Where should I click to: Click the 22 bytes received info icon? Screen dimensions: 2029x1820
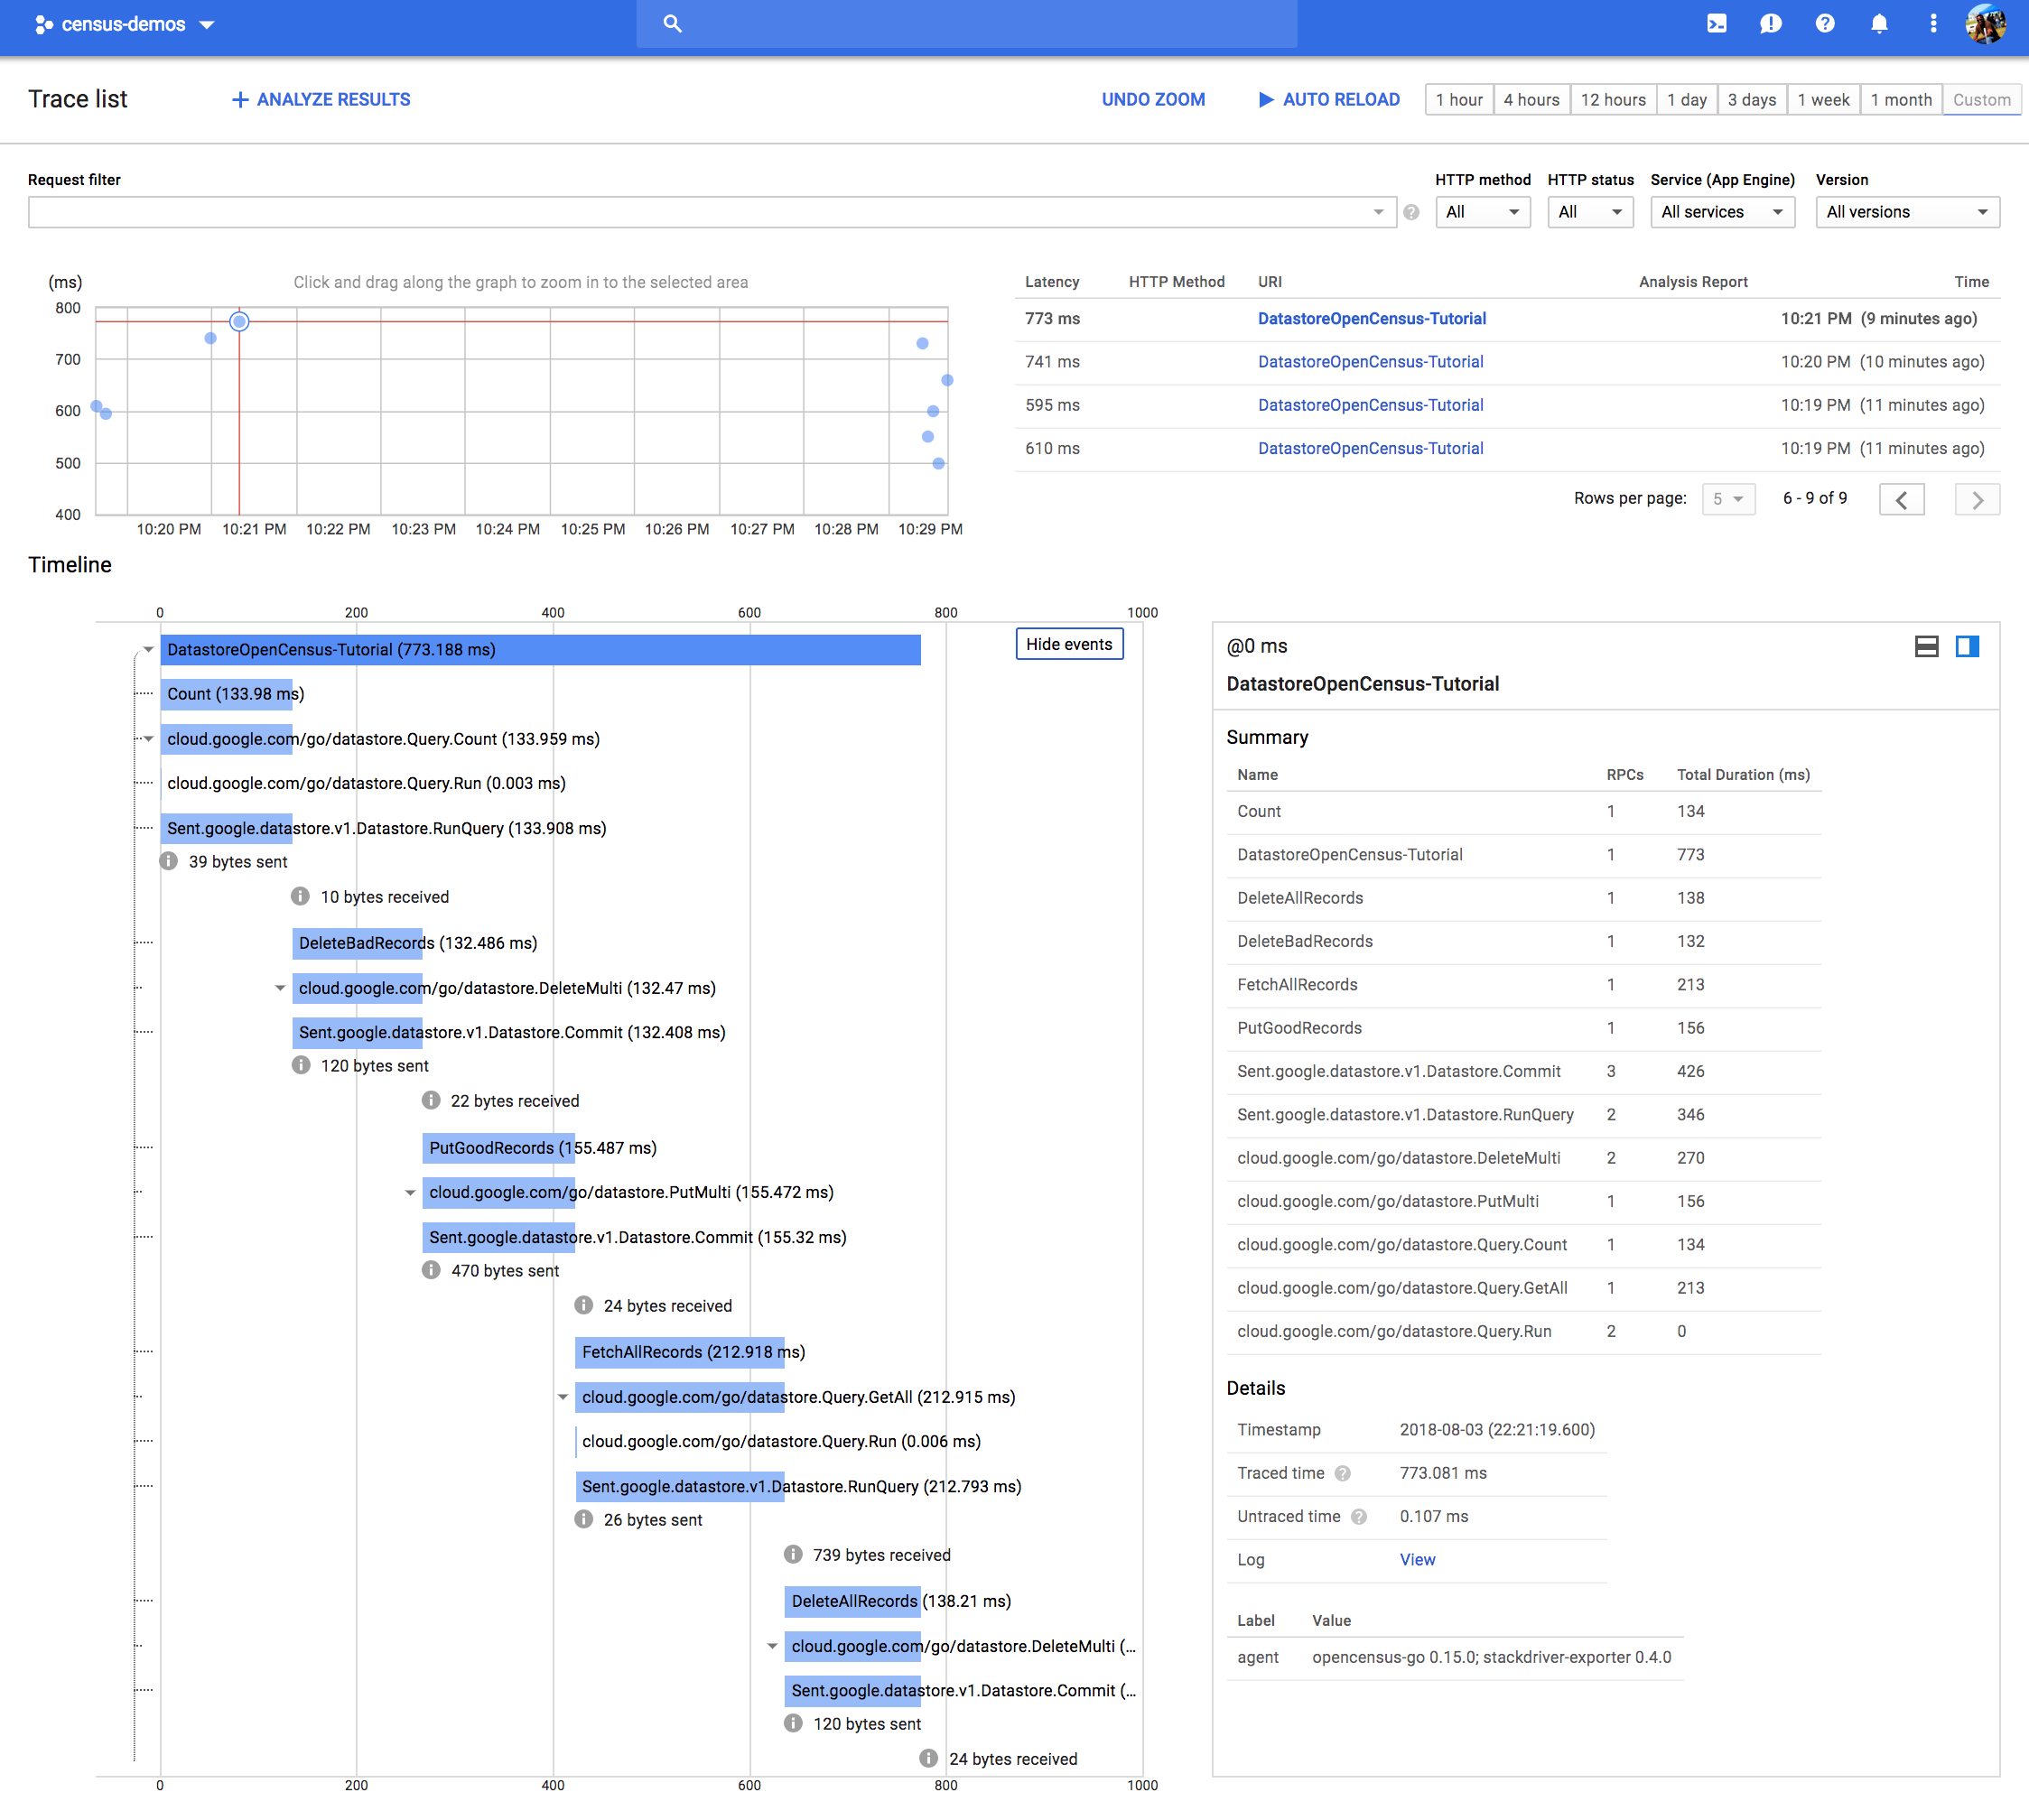click(431, 1100)
